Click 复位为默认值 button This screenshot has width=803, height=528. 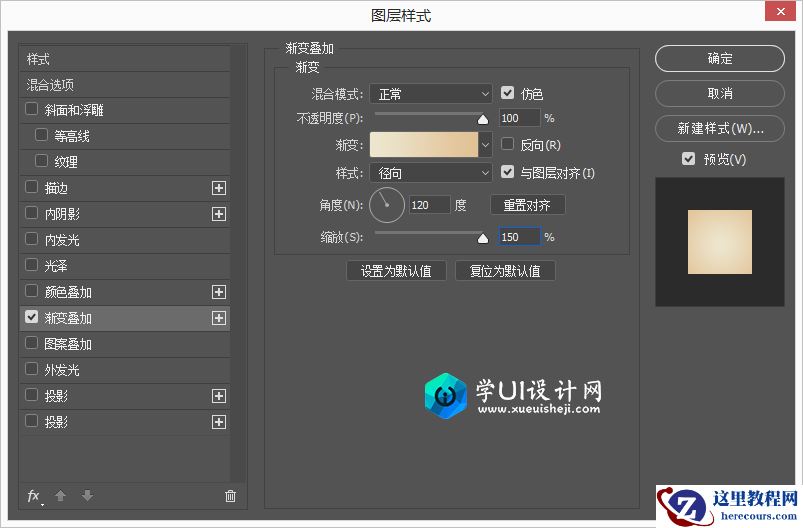point(505,271)
